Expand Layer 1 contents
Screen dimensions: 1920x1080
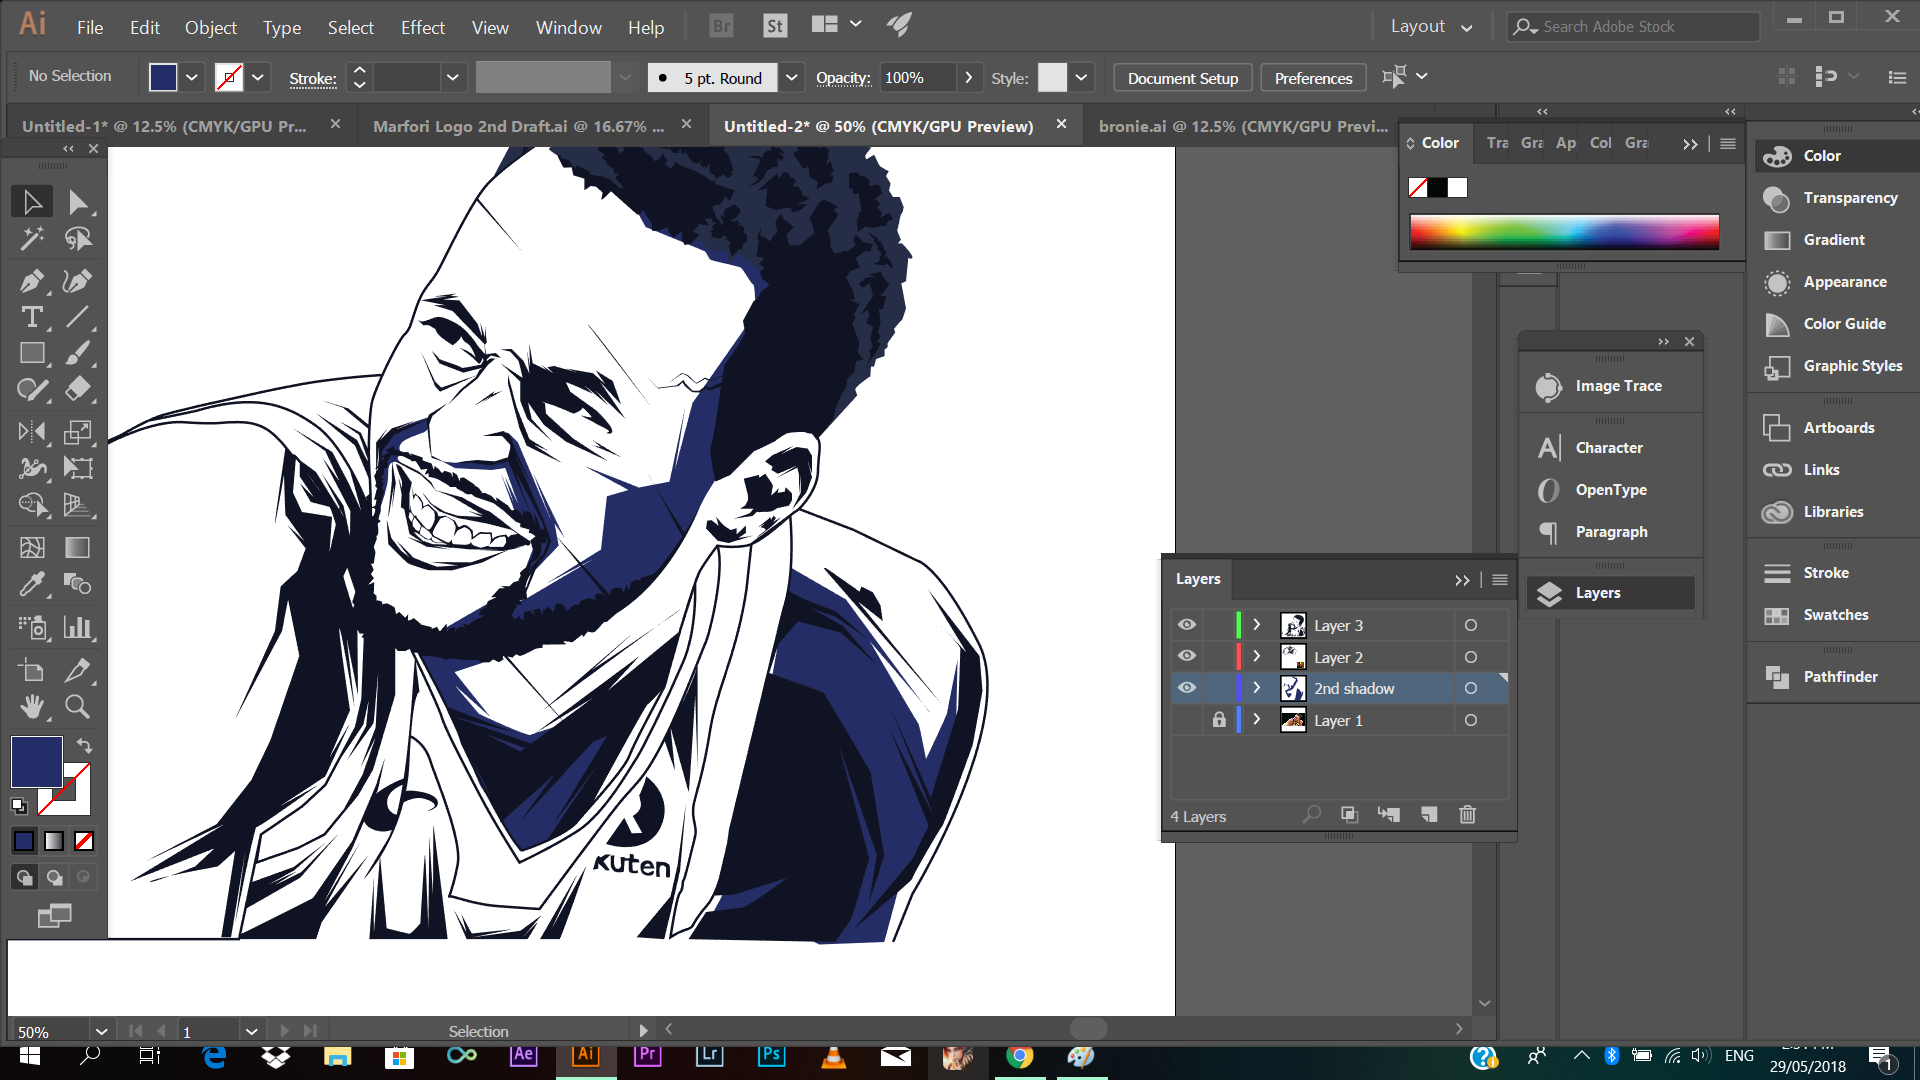tap(1257, 720)
